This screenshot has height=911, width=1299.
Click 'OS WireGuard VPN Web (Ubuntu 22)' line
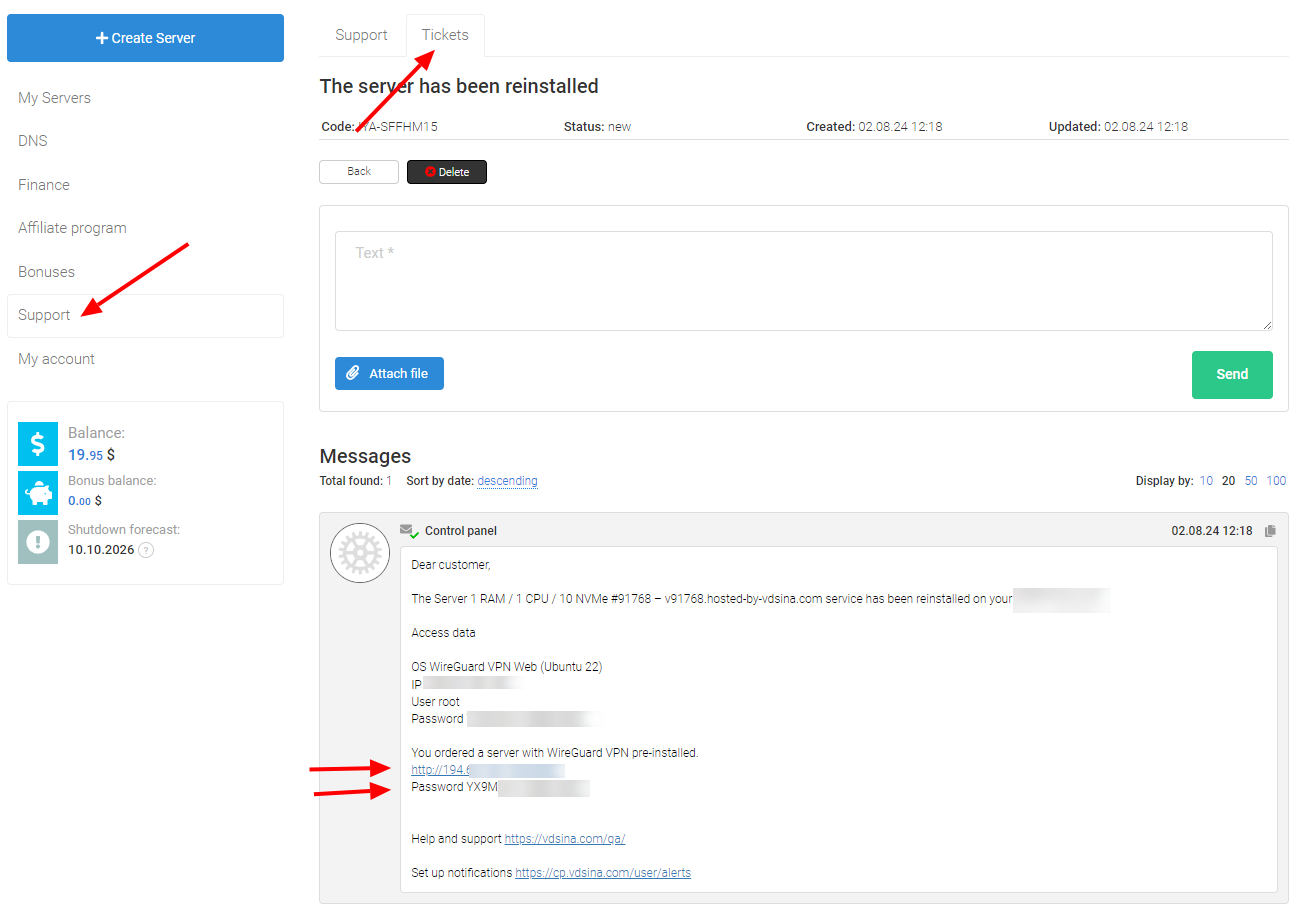[x=507, y=667]
